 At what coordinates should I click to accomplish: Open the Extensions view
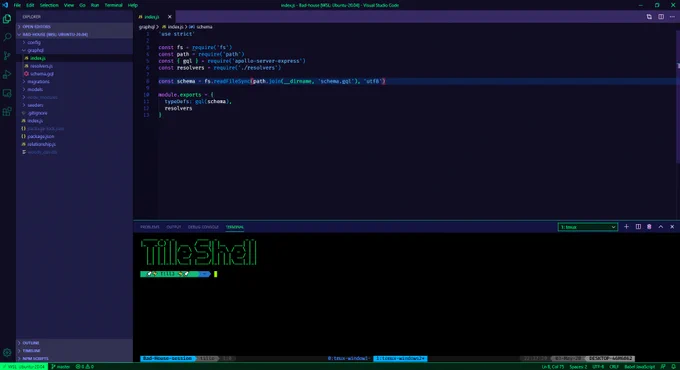click(x=7, y=112)
